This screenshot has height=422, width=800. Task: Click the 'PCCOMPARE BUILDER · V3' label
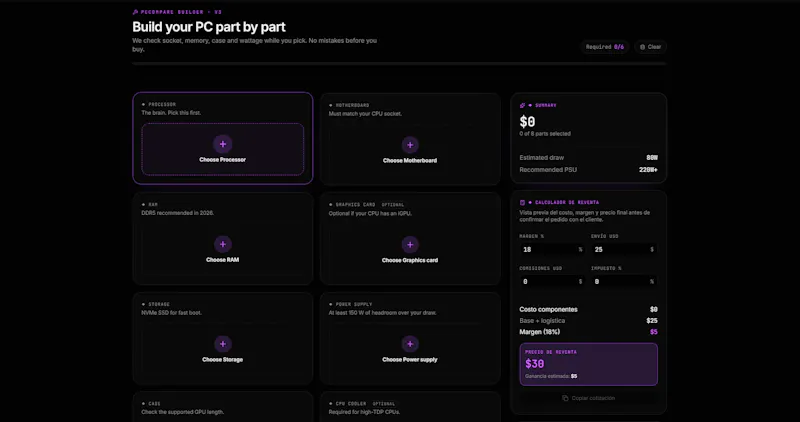[x=181, y=12]
